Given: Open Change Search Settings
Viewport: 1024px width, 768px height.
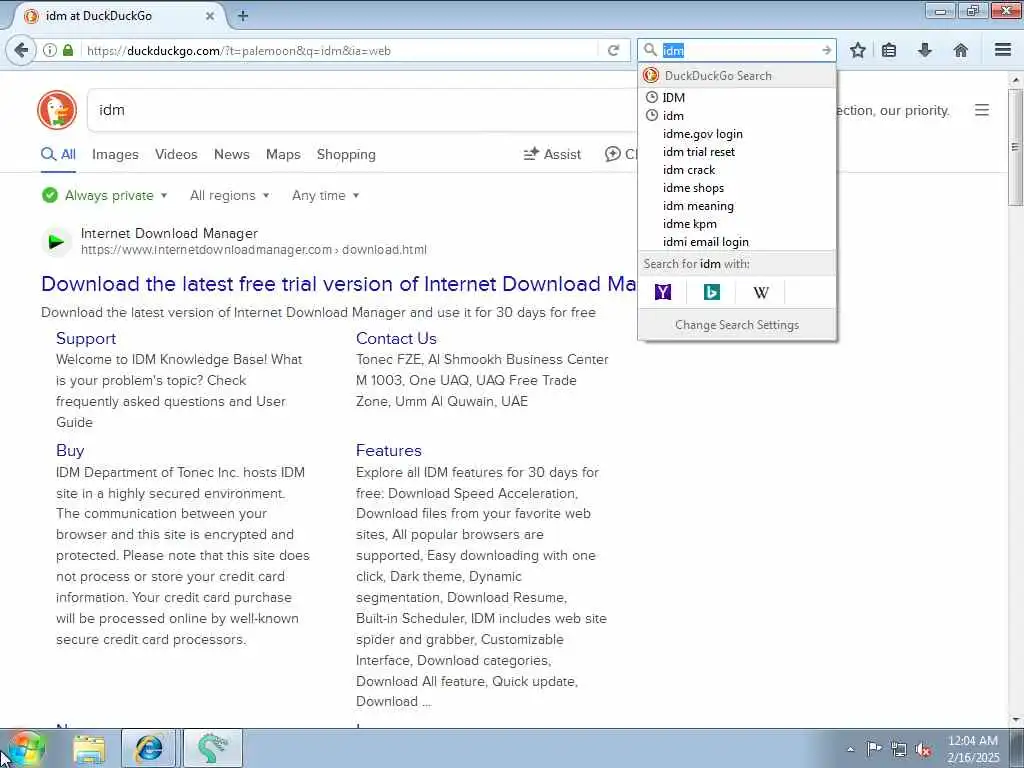Looking at the screenshot, I should [737, 325].
